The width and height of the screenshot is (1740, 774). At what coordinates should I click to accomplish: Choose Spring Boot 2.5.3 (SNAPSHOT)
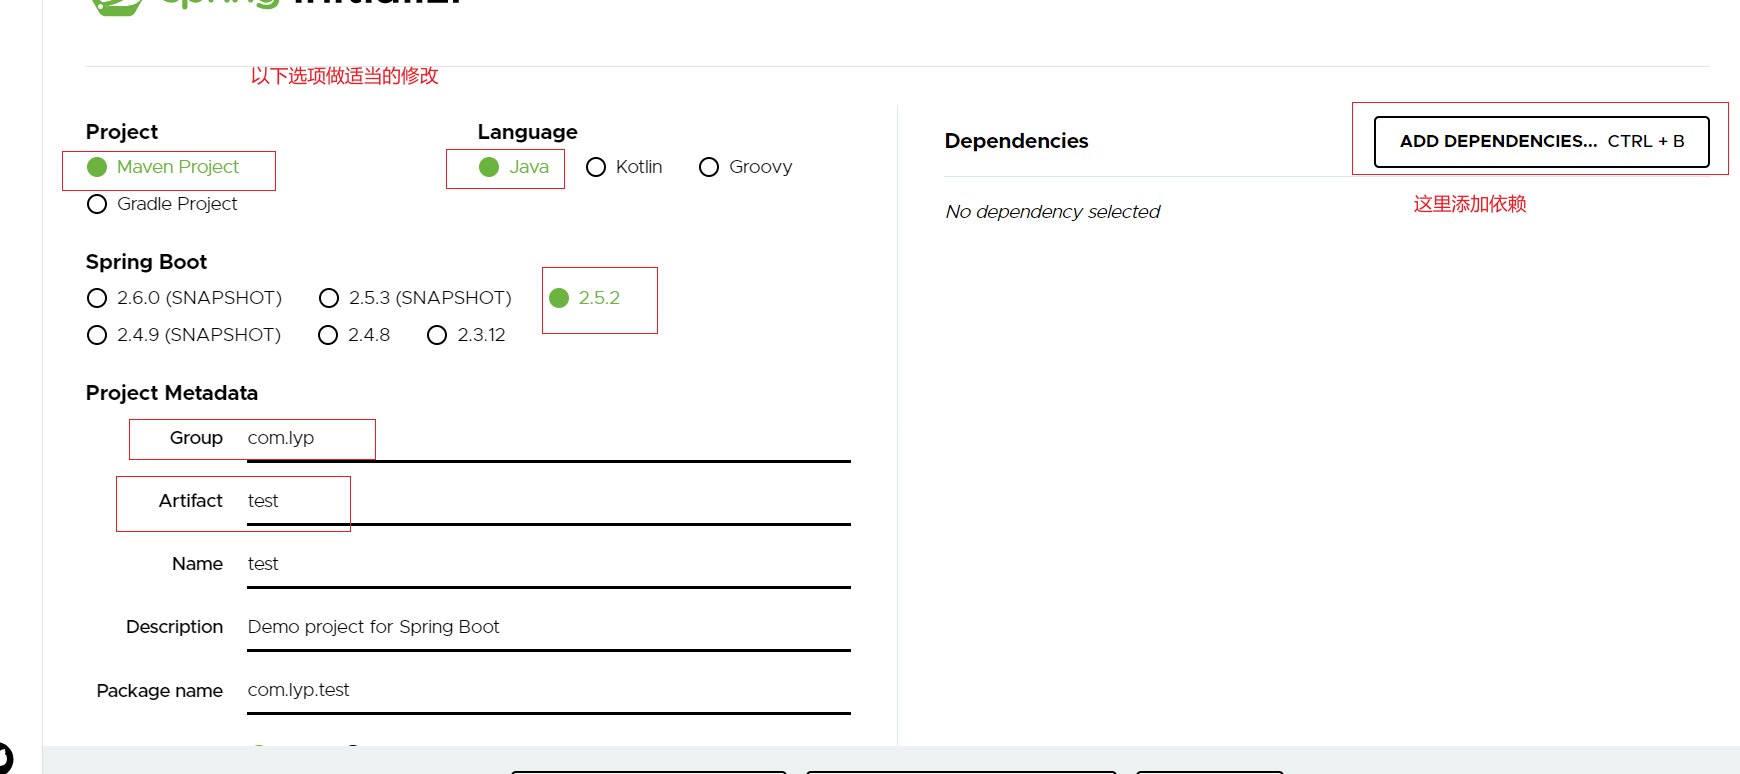click(329, 298)
